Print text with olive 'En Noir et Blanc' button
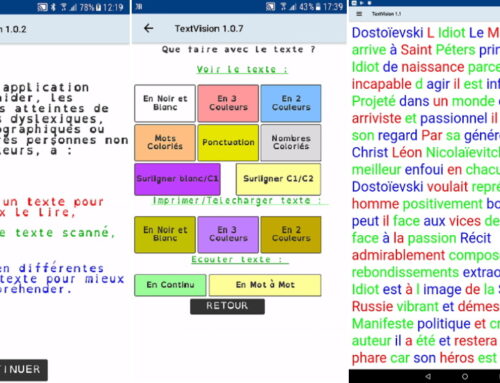The height and width of the screenshot is (383, 500). click(x=165, y=234)
